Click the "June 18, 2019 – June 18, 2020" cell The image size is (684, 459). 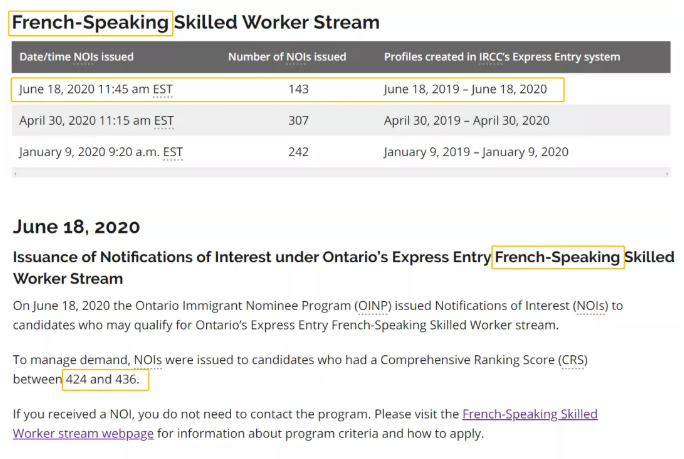click(x=465, y=89)
